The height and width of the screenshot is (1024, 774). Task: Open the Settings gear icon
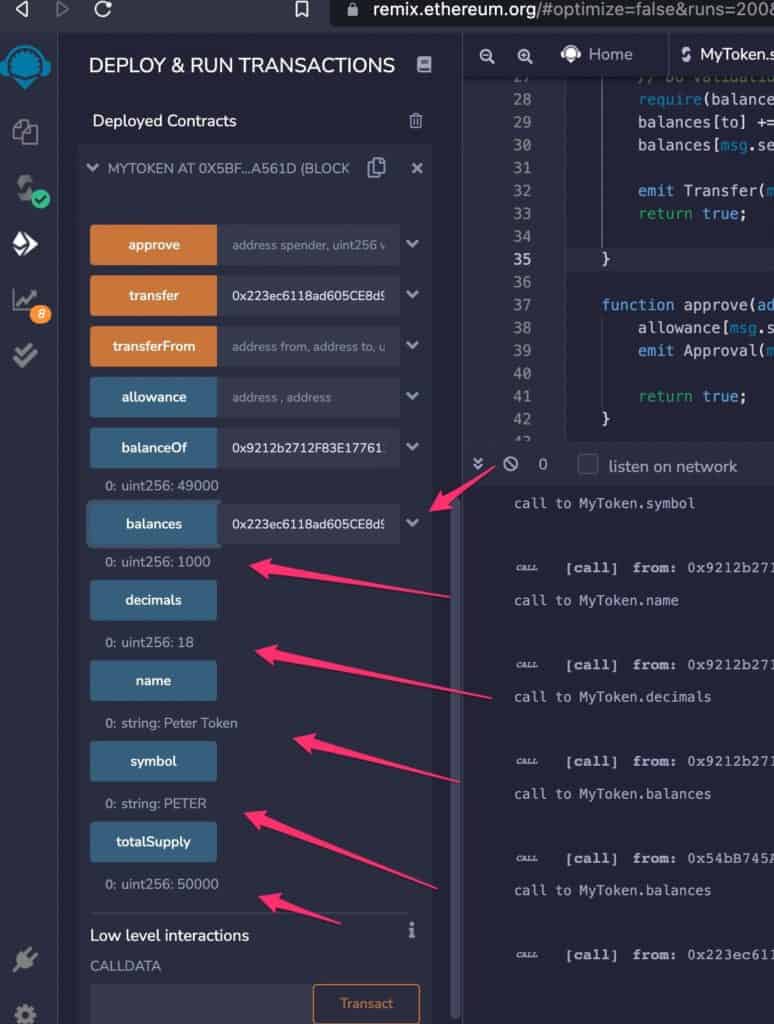coord(25,1014)
